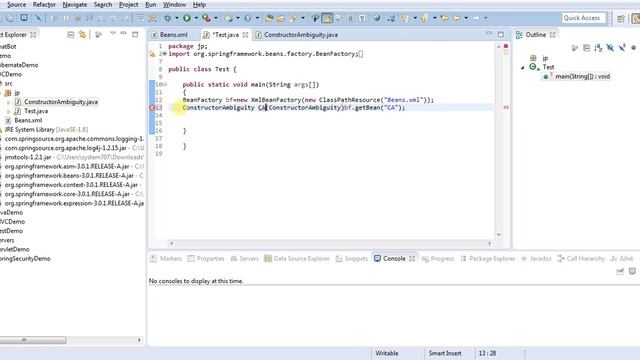Viewport: 640px width, 360px height.
Task: Minimize the Project Explorer panel
Action: 123,33
